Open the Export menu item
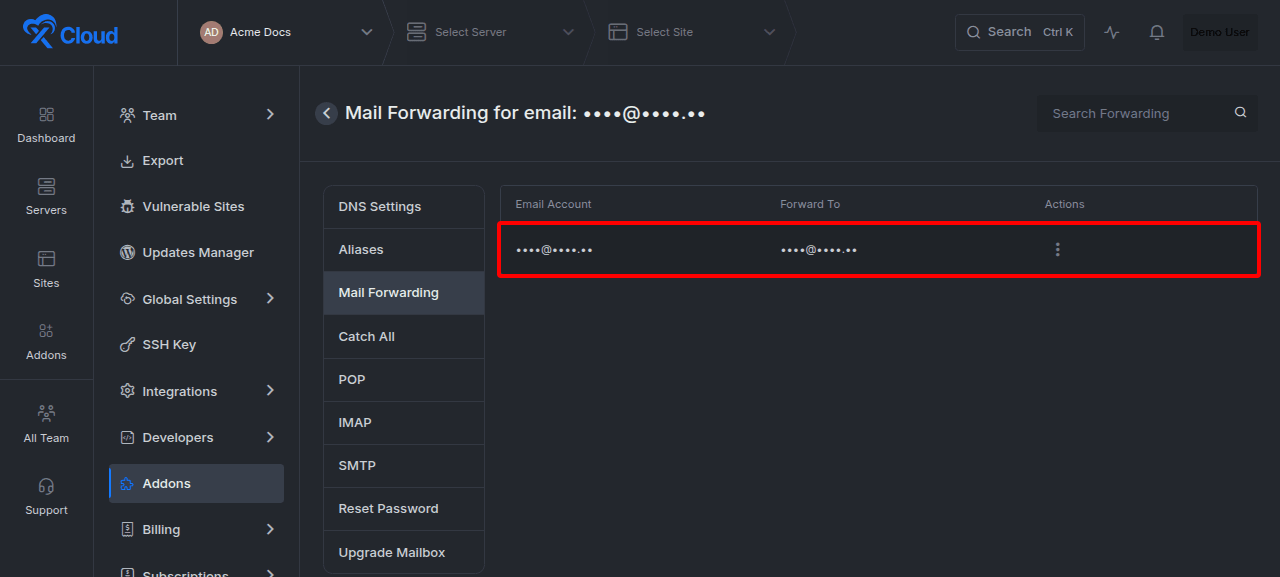Screen dimensions: 1280x577 coord(196,161)
